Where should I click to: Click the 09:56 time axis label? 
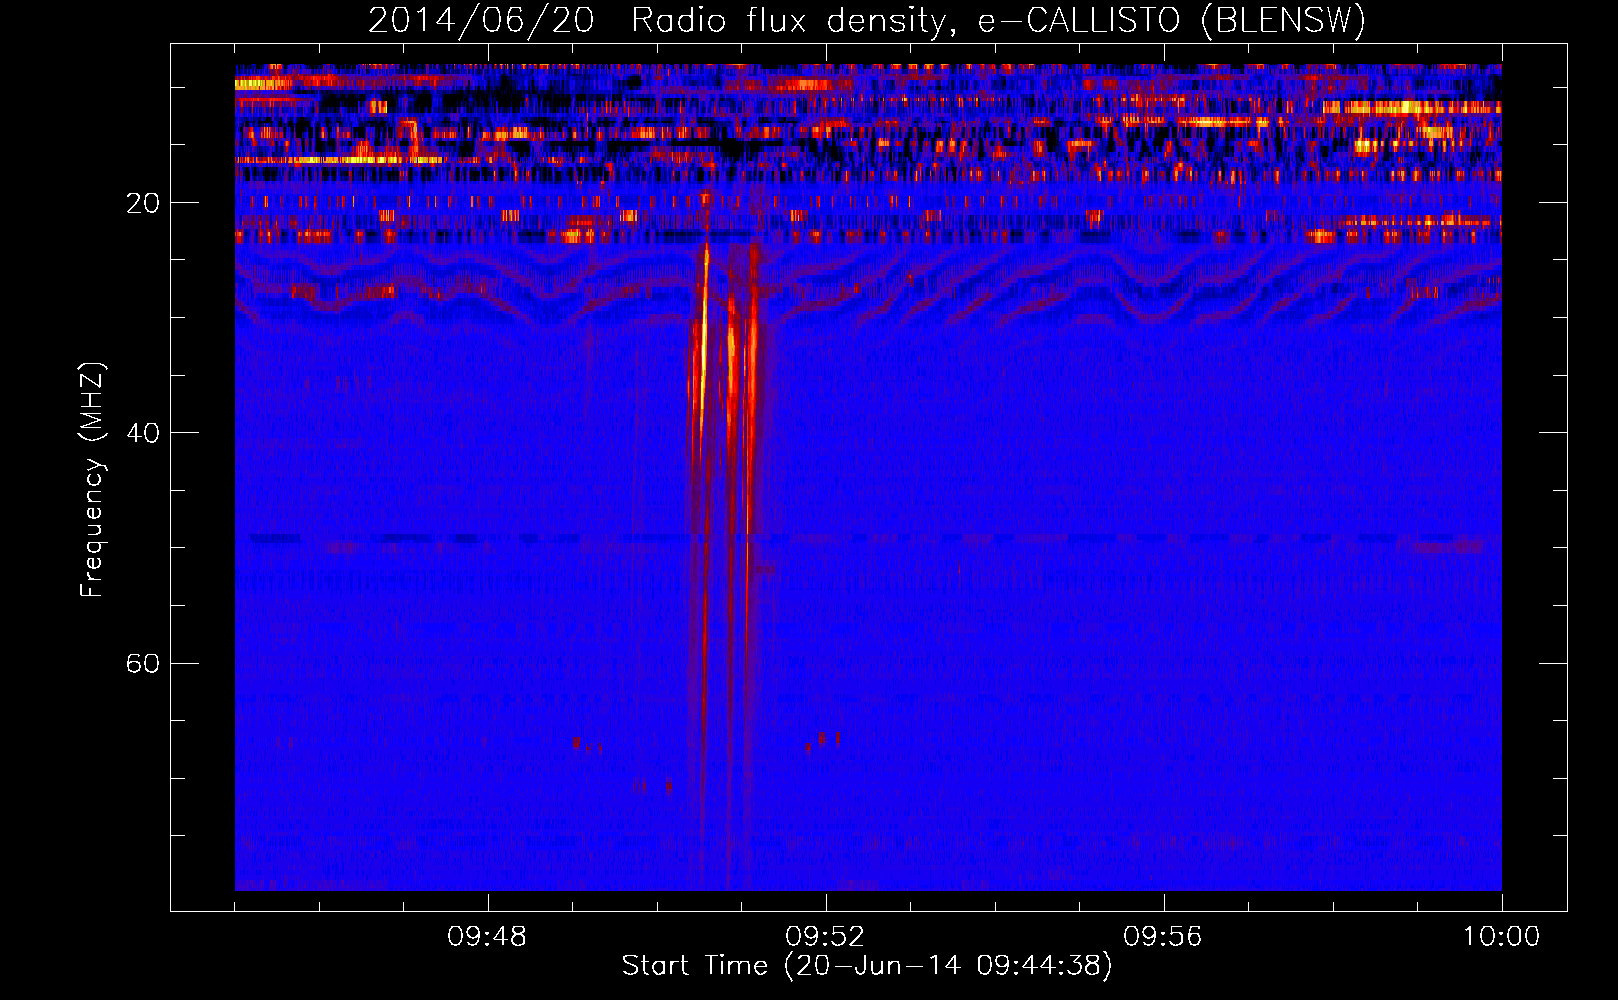click(x=1163, y=937)
